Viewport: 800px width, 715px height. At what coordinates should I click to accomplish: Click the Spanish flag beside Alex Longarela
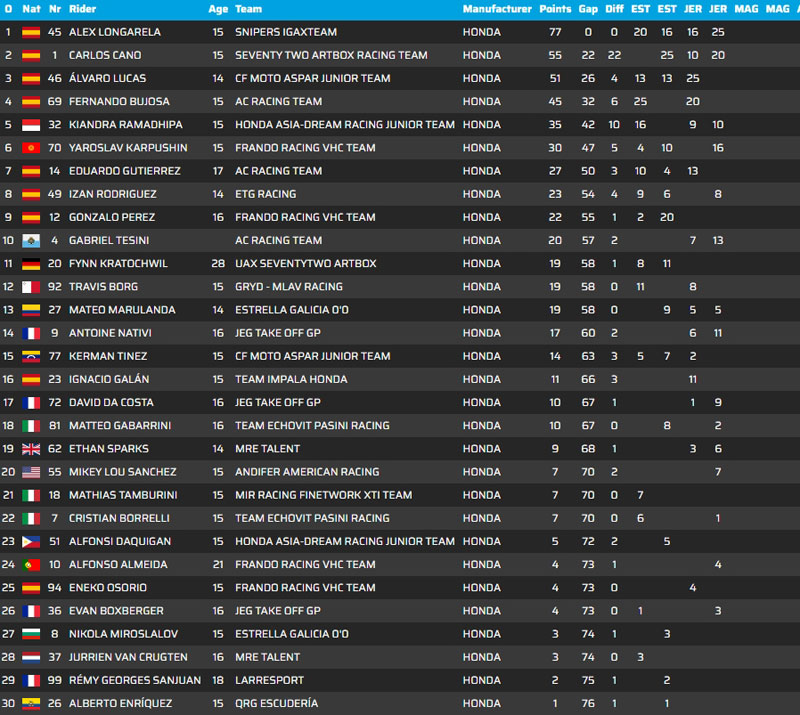(x=31, y=32)
